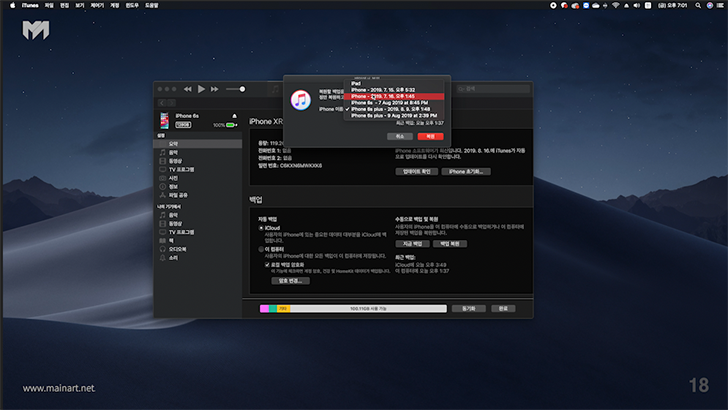The width and height of the screenshot is (728, 410).
Task: Open TV 프로그램 under device settings
Action: (198, 169)
